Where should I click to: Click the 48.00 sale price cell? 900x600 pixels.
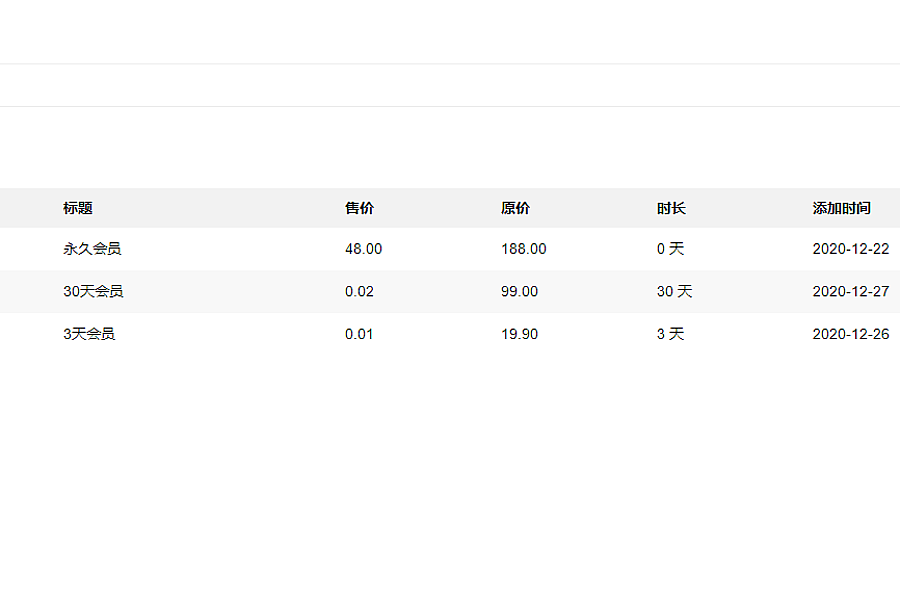[x=363, y=249]
